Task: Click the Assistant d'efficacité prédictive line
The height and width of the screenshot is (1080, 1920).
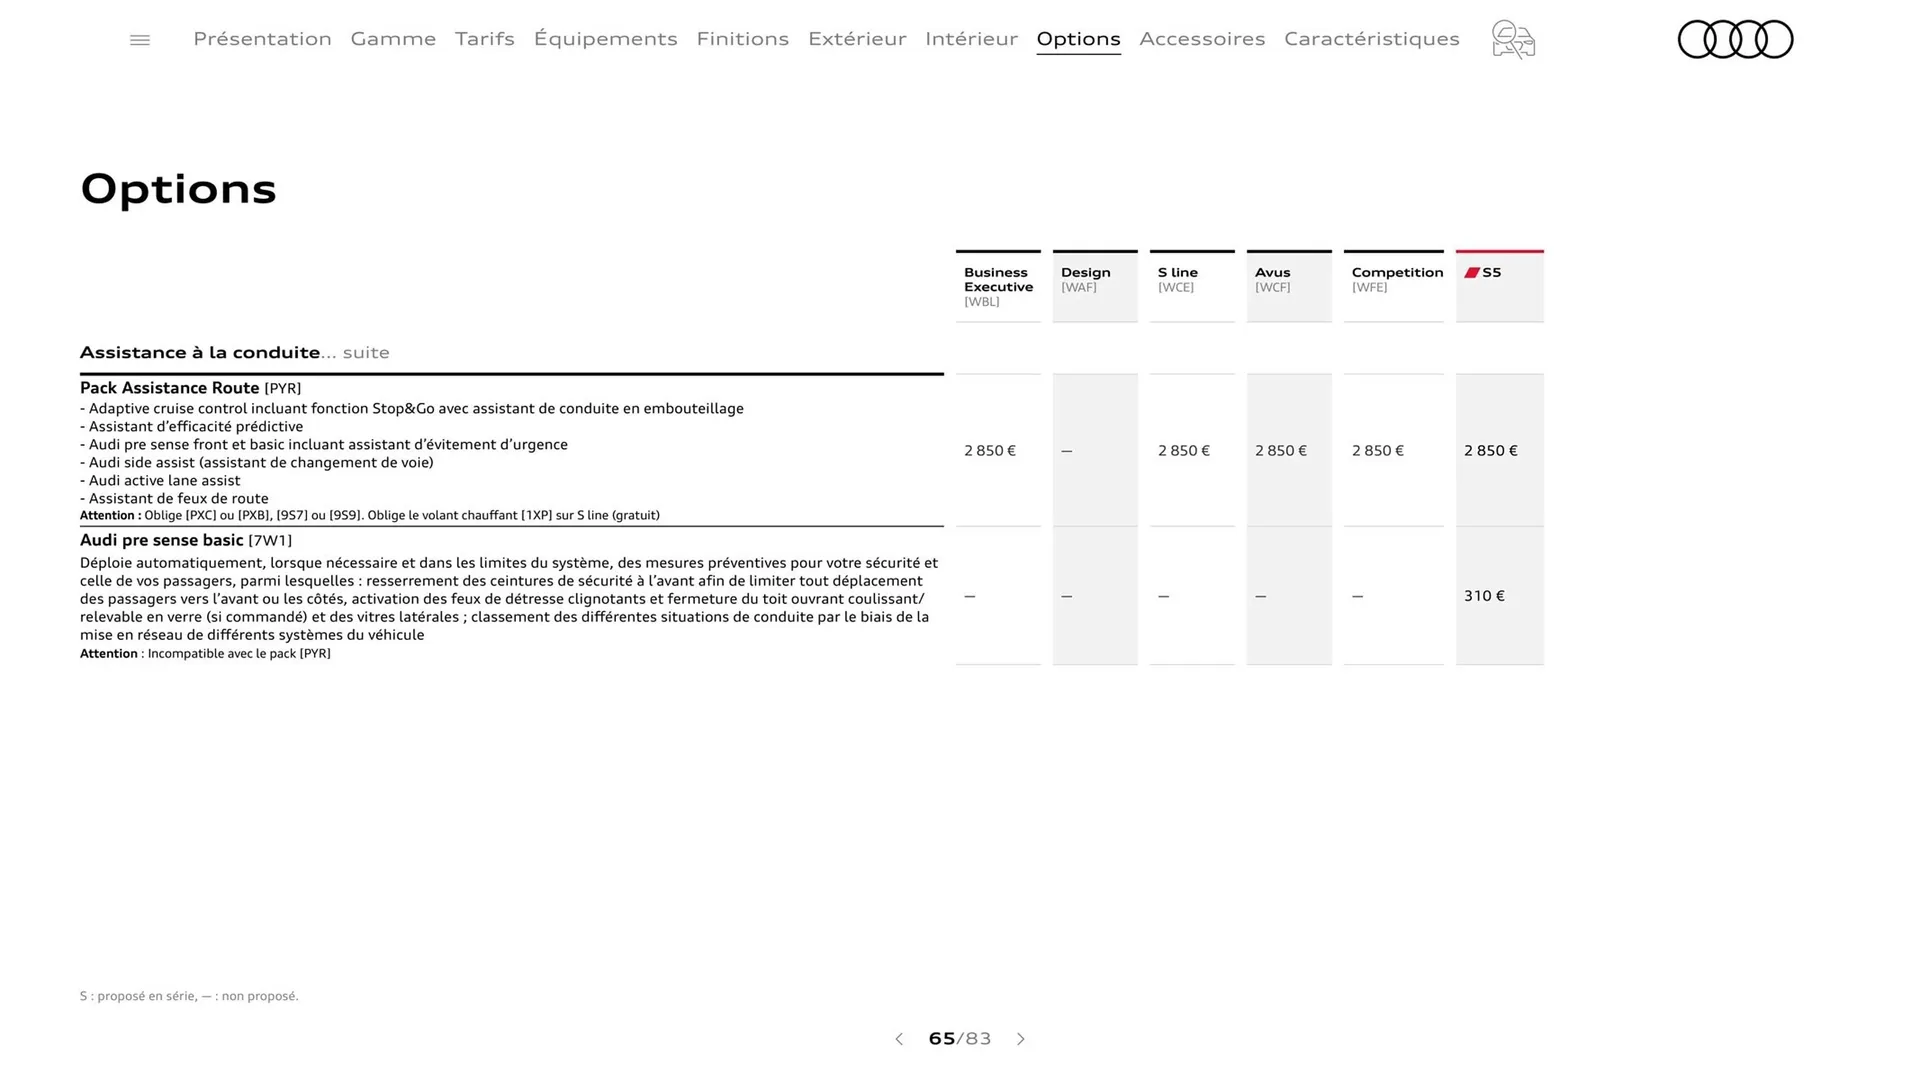Action: (191, 427)
